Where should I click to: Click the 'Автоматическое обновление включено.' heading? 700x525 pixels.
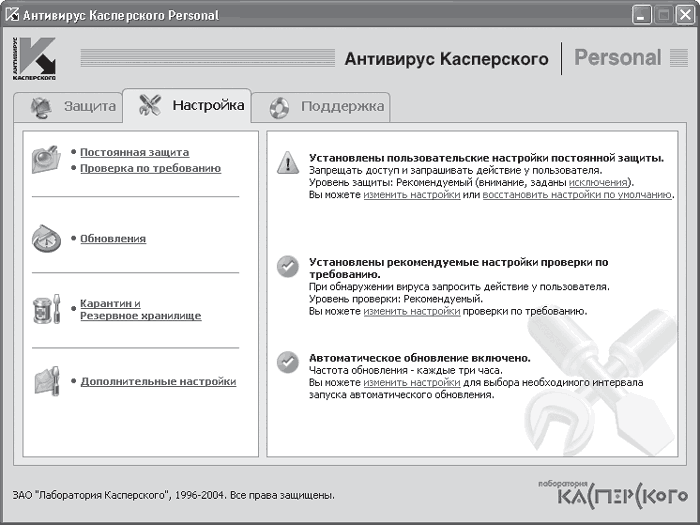click(x=420, y=358)
